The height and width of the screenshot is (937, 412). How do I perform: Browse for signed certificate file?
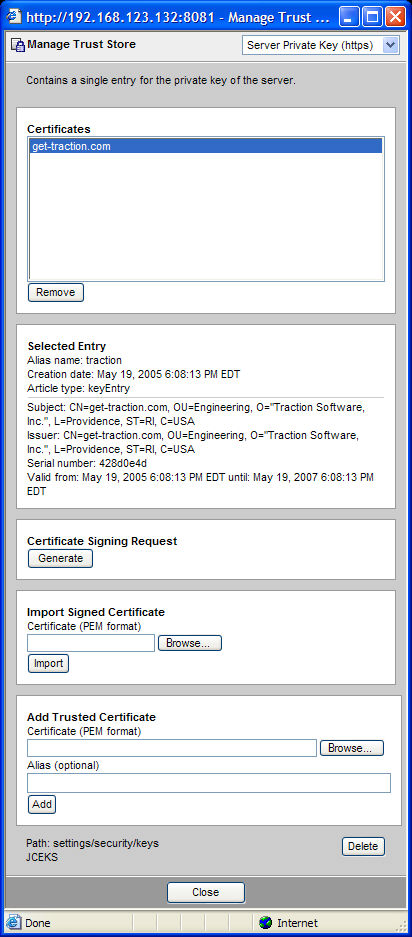(x=190, y=643)
